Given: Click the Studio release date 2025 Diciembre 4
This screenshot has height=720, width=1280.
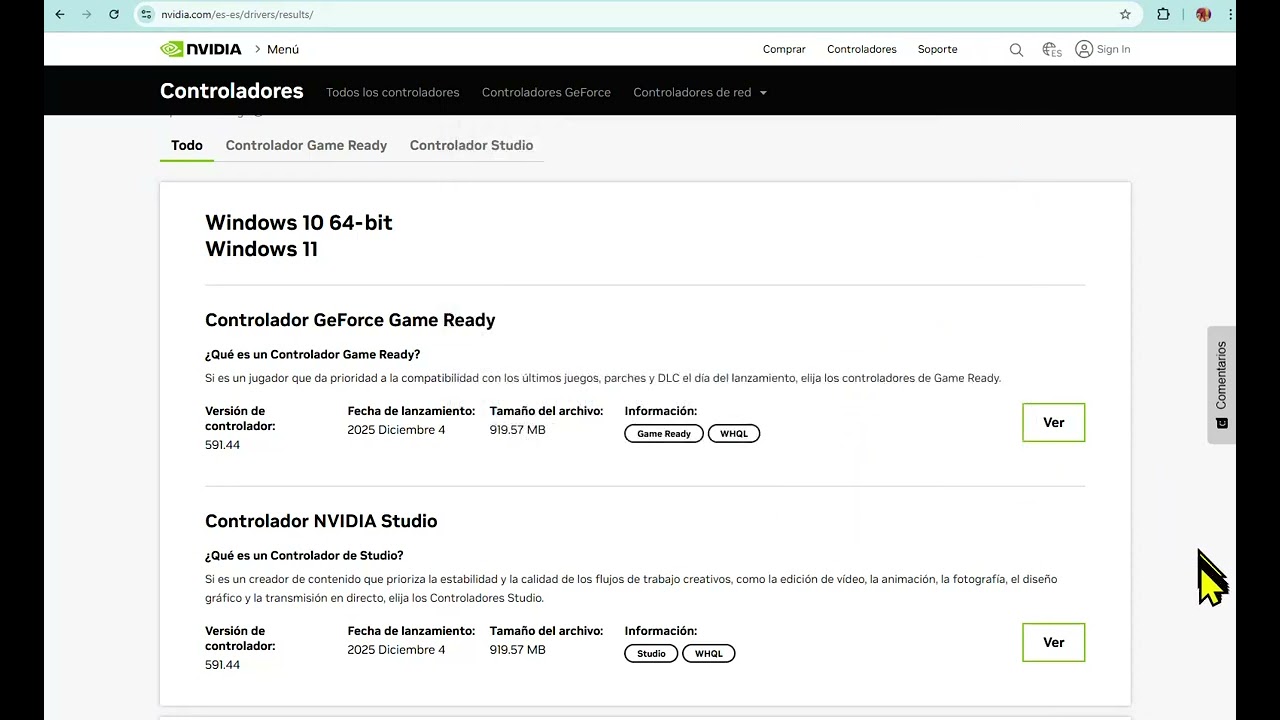Looking at the screenshot, I should pyautogui.click(x=396, y=650).
